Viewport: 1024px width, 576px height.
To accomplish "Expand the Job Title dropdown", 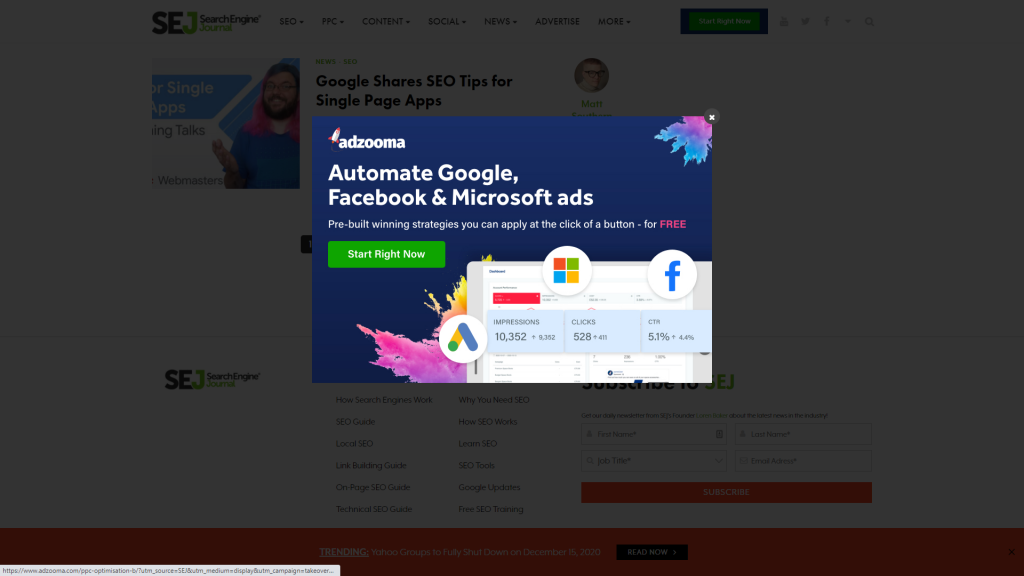I will pos(654,461).
